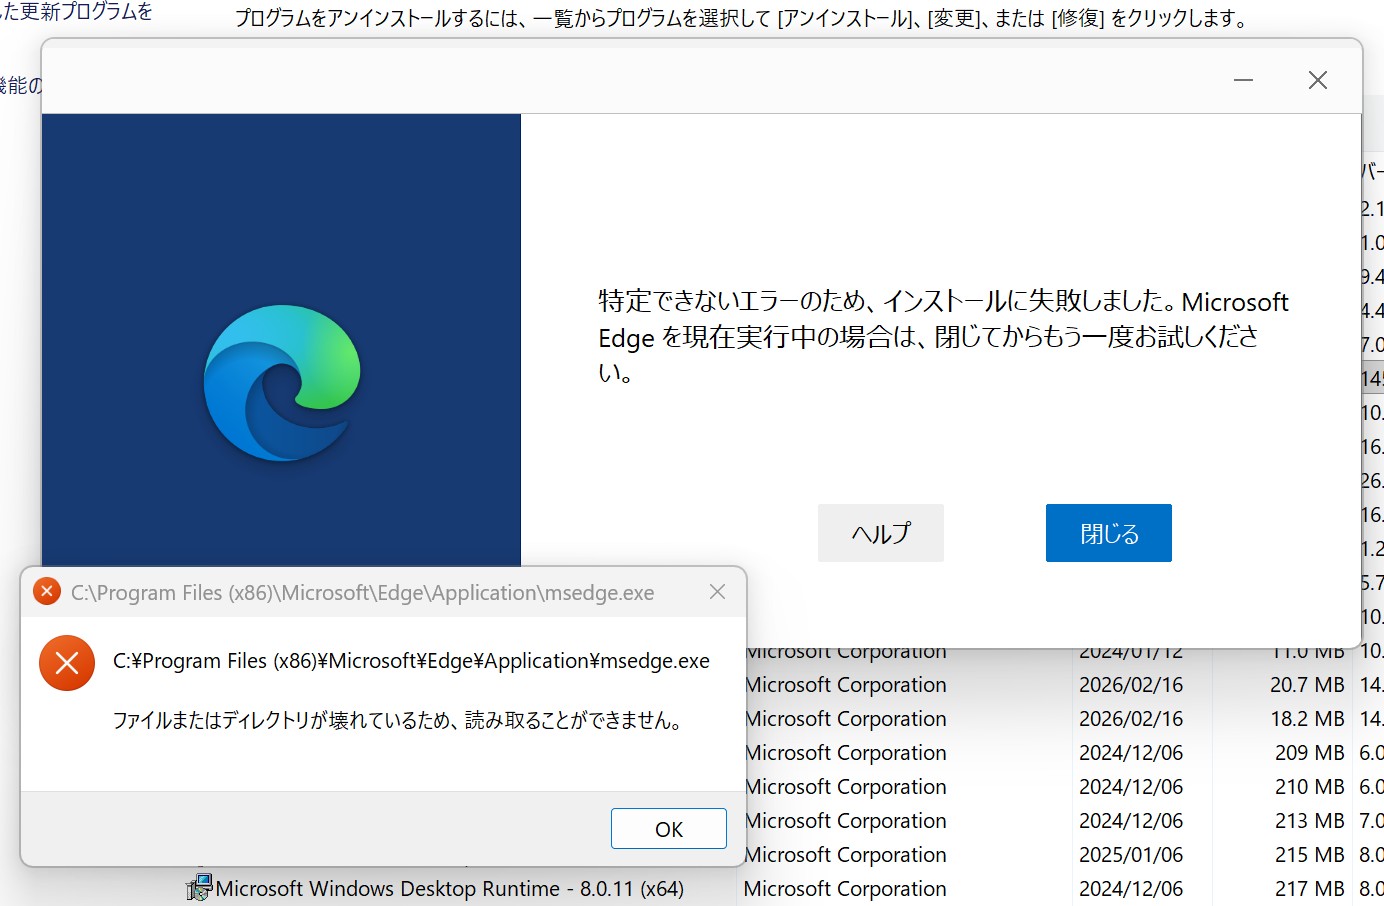Click the C:¥Program Files path in error body

(411, 661)
